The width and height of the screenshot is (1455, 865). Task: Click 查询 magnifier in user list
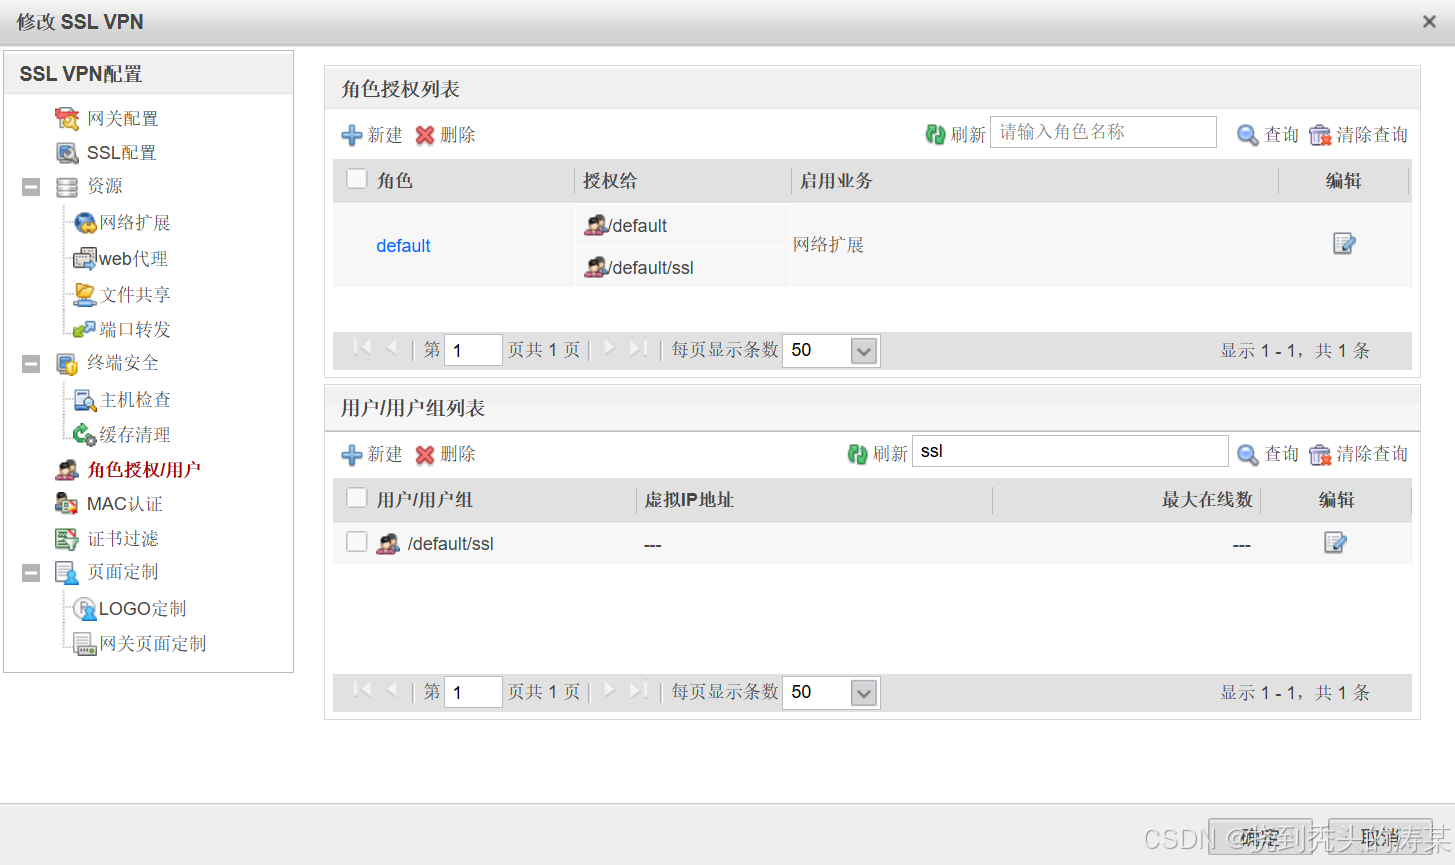pos(1248,455)
